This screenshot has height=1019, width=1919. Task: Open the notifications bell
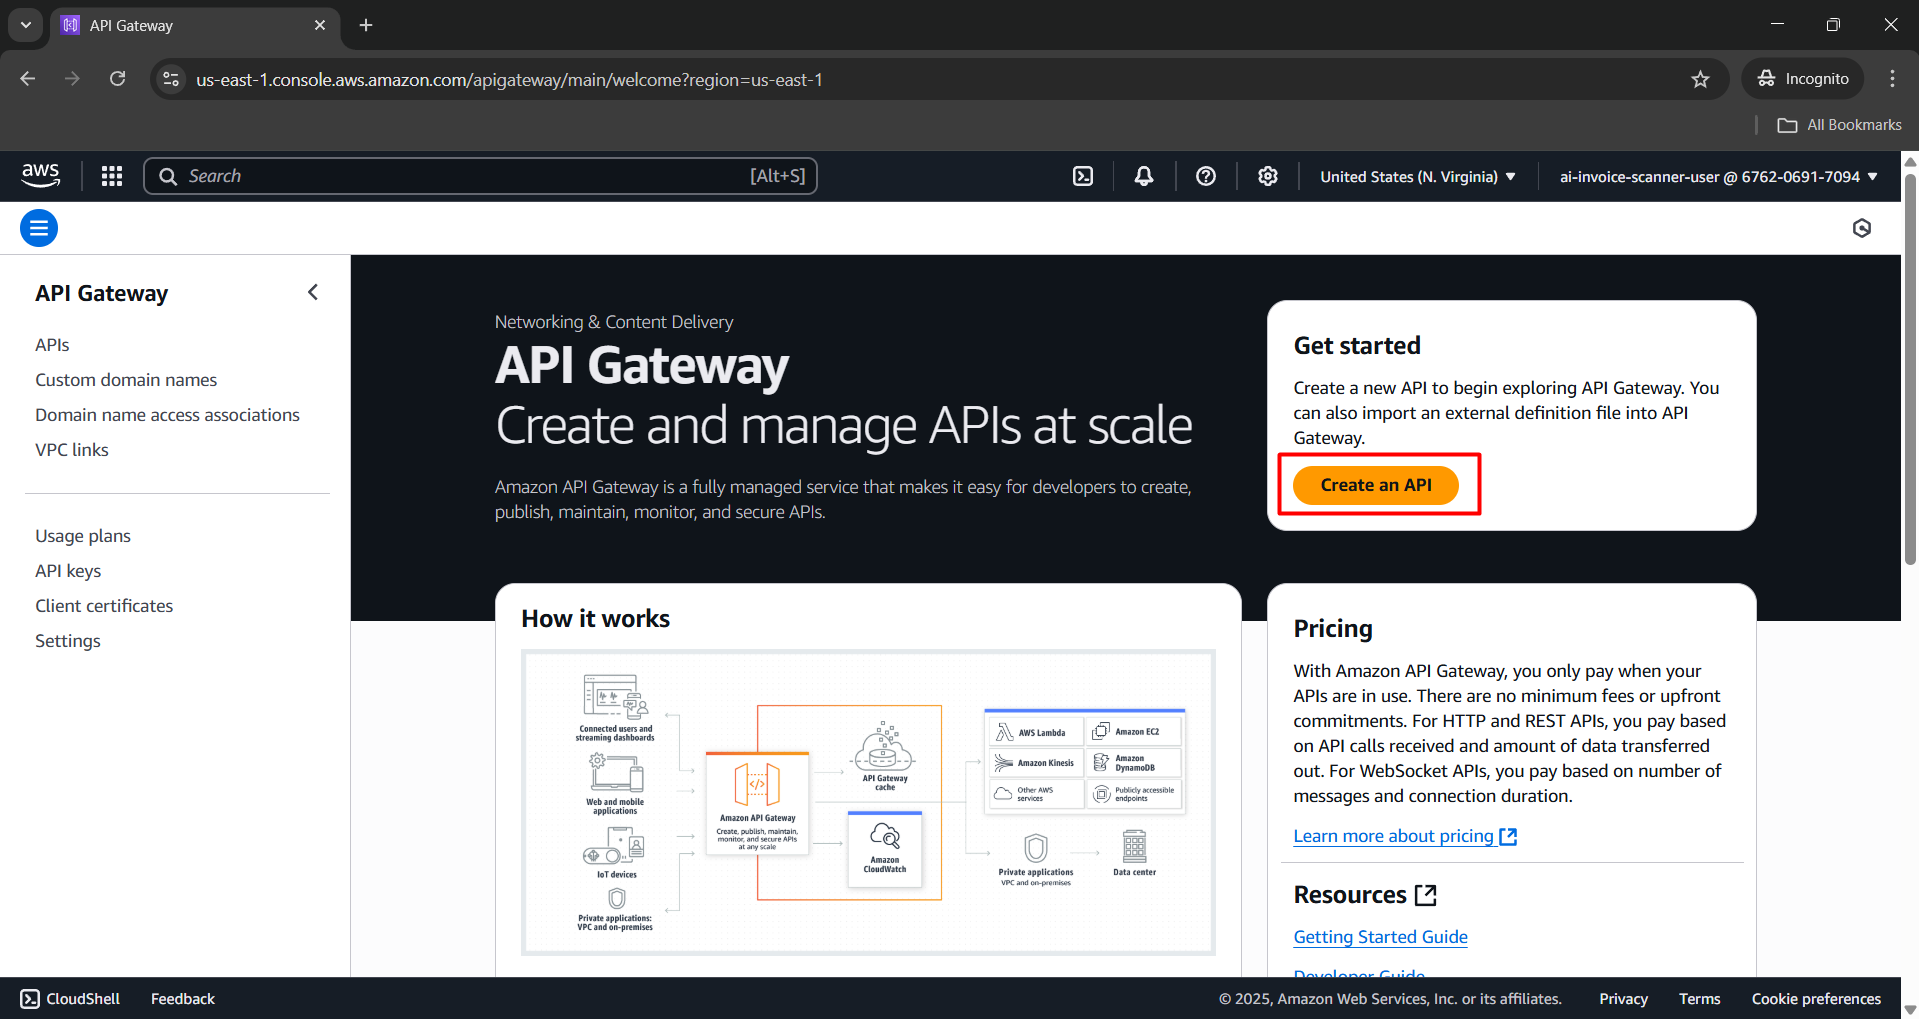(1143, 175)
